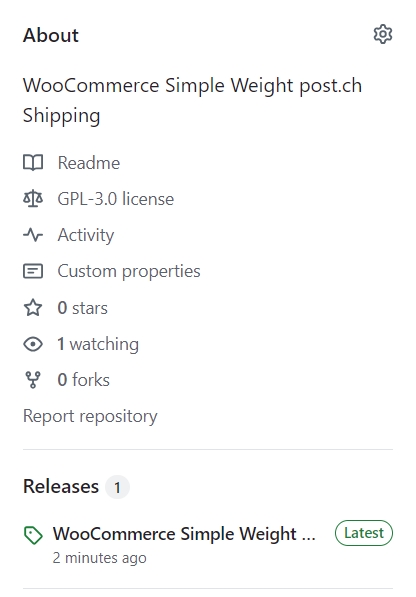Open the Releases section heading
Viewport: 416px width, 597px height.
pyautogui.click(x=61, y=486)
